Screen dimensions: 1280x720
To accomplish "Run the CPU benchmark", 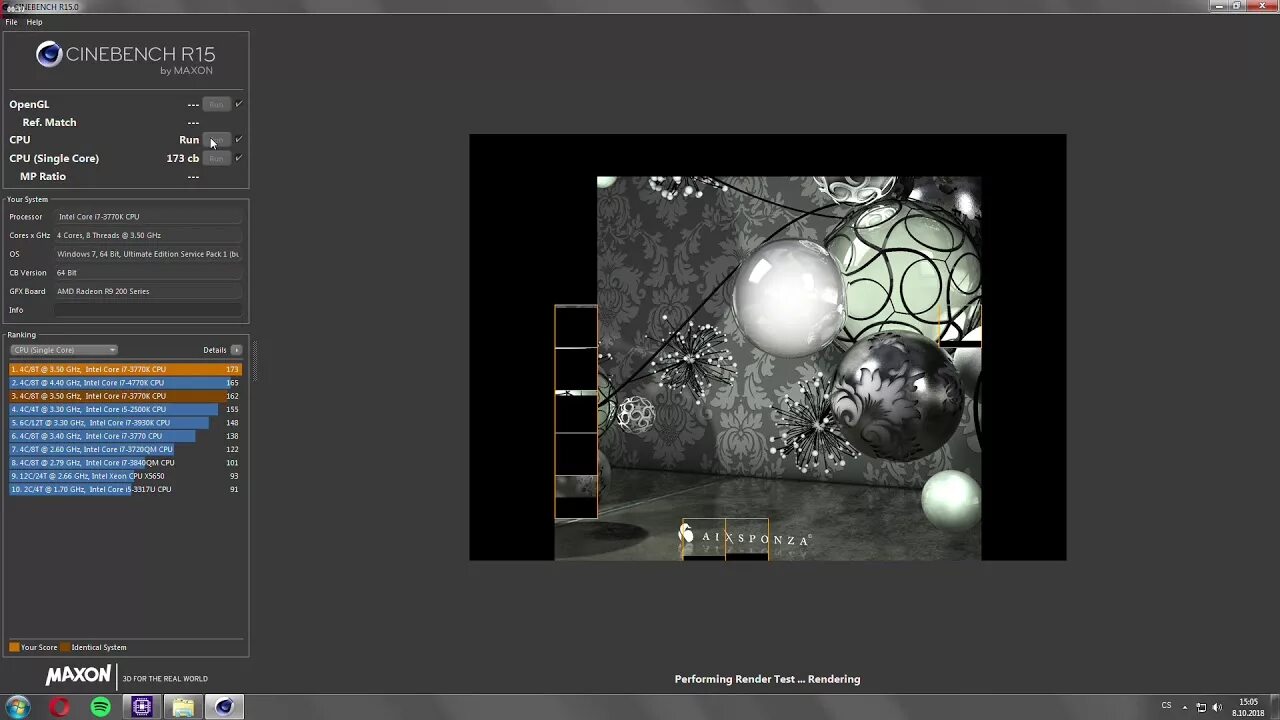I will click(x=216, y=140).
